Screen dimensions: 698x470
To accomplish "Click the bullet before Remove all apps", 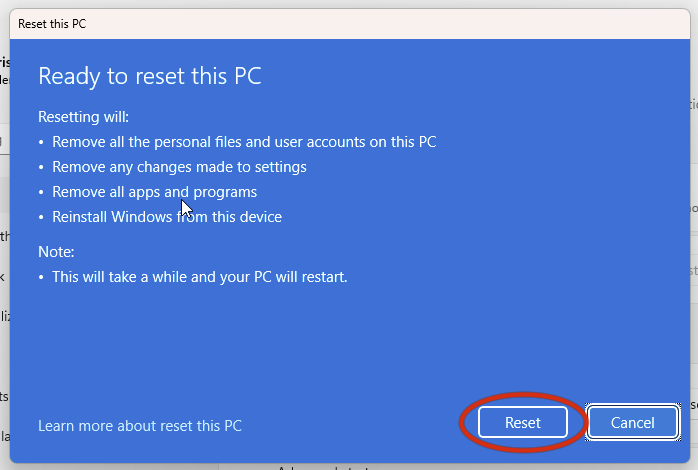I will click(x=41, y=192).
